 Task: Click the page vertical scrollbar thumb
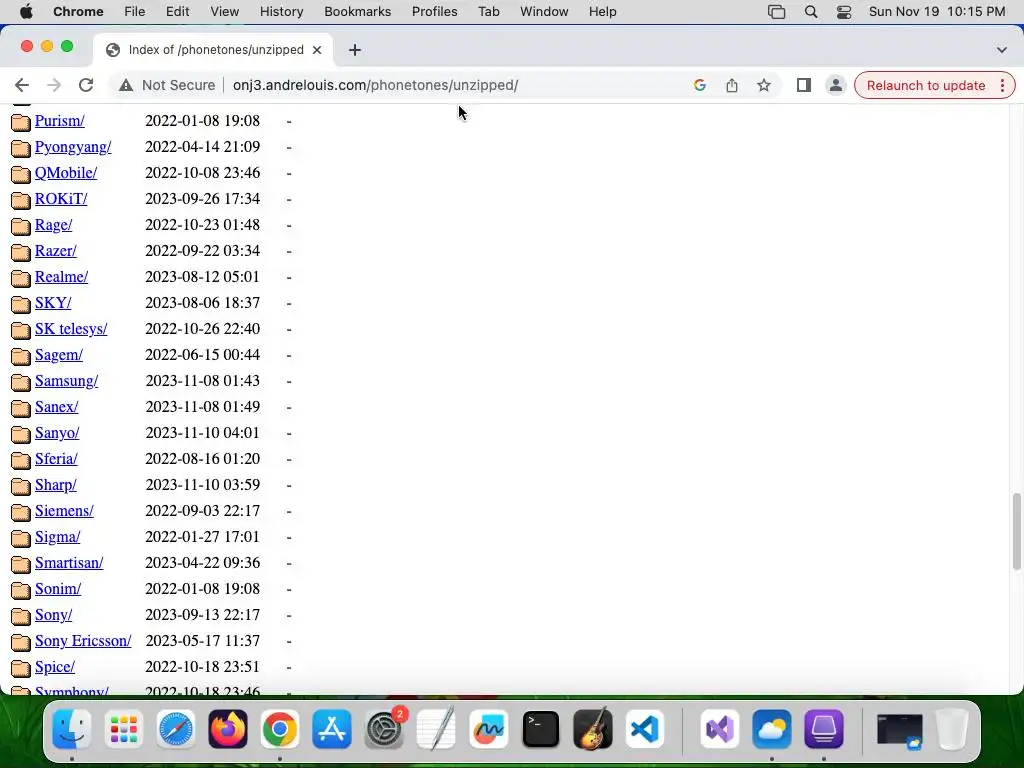tap(1016, 532)
